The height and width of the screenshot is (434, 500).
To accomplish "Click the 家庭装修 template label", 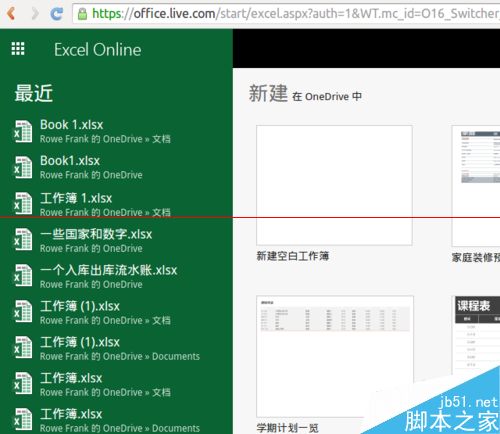I will tap(476, 257).
